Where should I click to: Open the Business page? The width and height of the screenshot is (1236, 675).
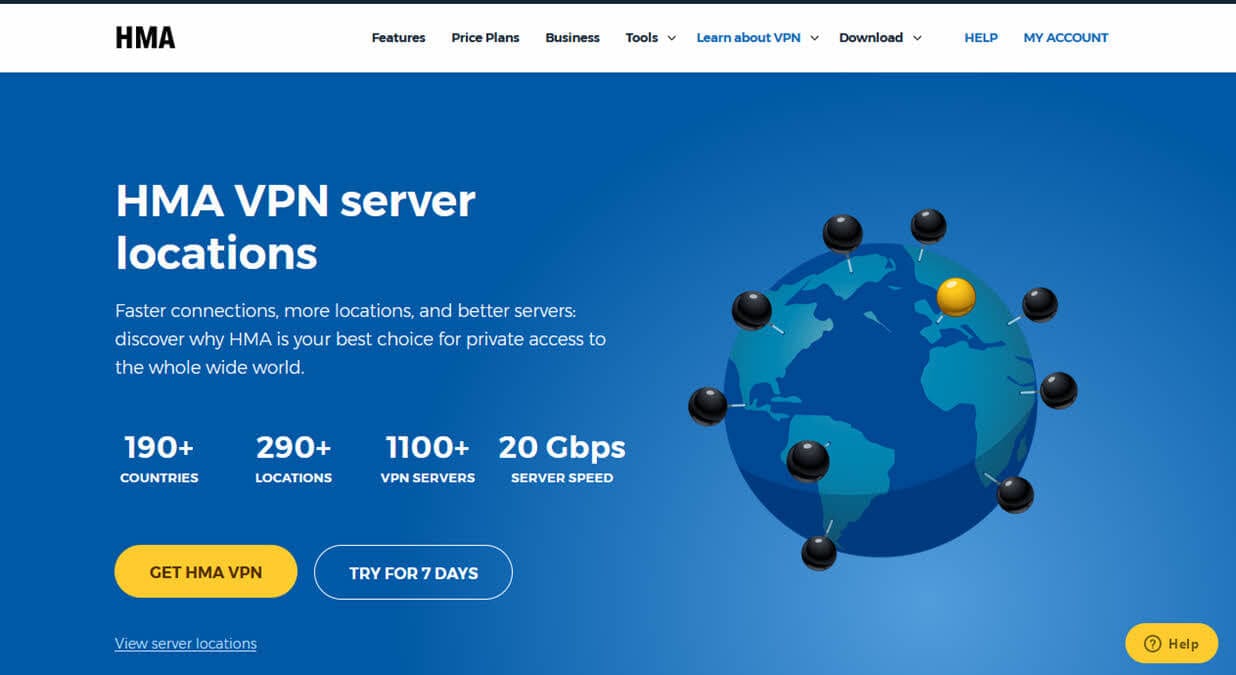(572, 38)
